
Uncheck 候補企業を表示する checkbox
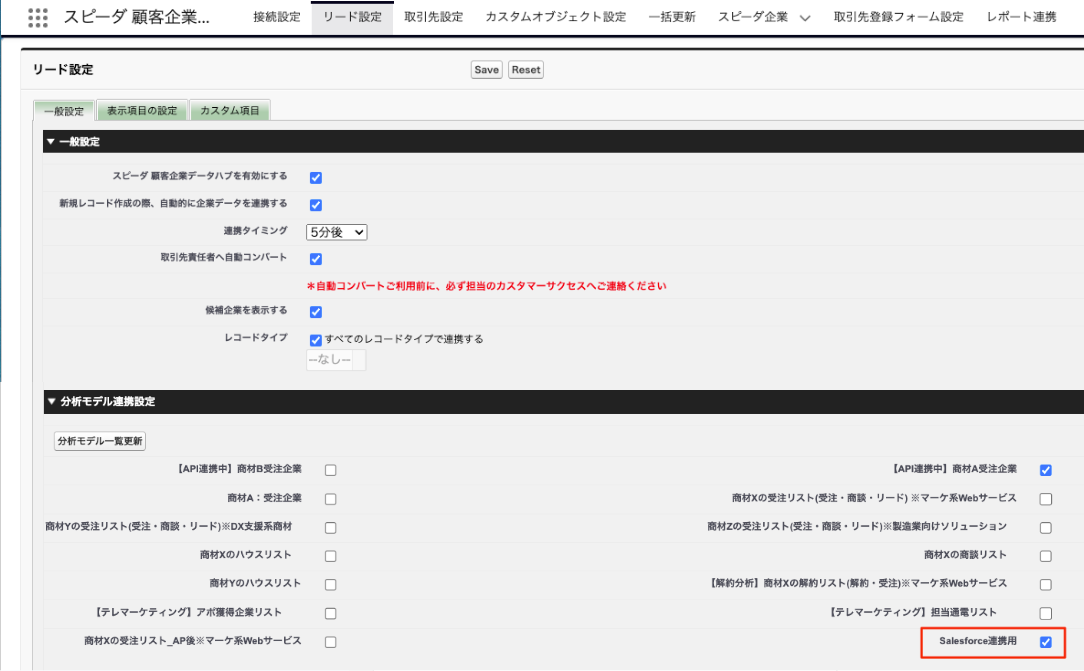pyautogui.click(x=315, y=311)
